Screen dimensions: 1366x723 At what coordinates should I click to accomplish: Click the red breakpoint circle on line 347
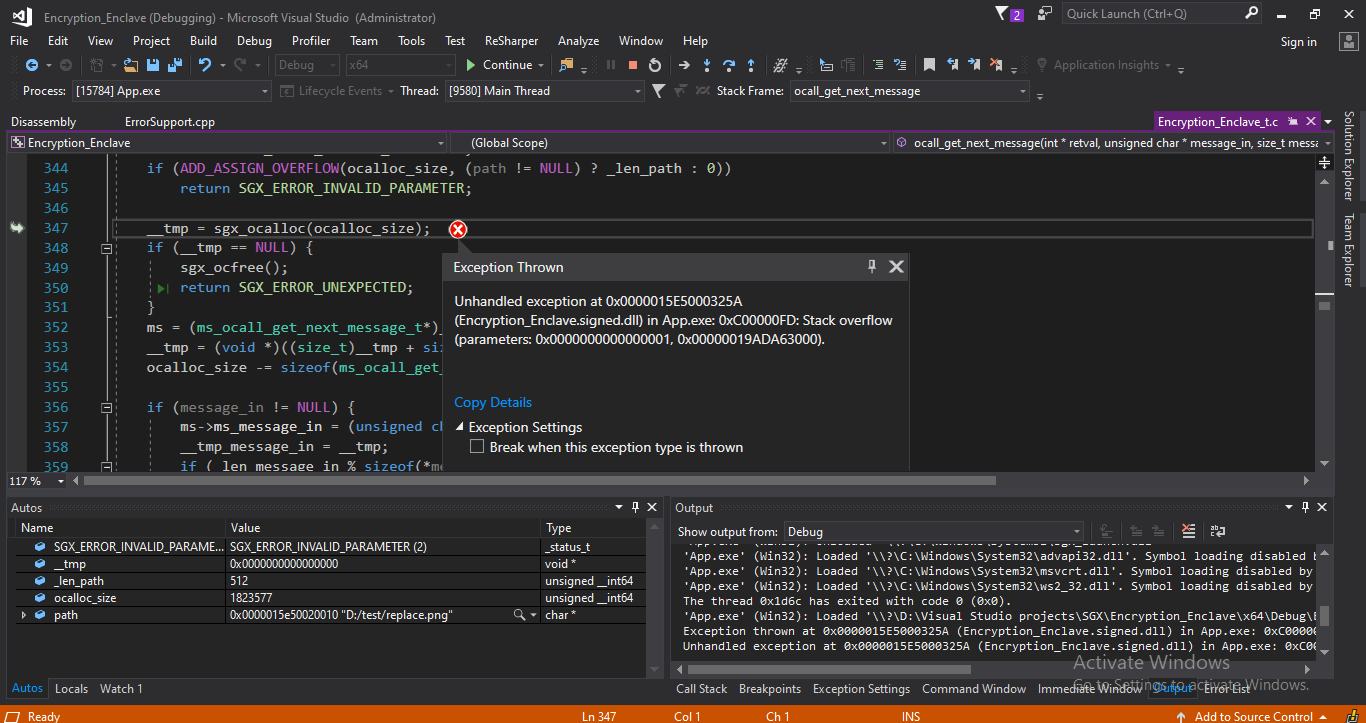[x=458, y=228]
